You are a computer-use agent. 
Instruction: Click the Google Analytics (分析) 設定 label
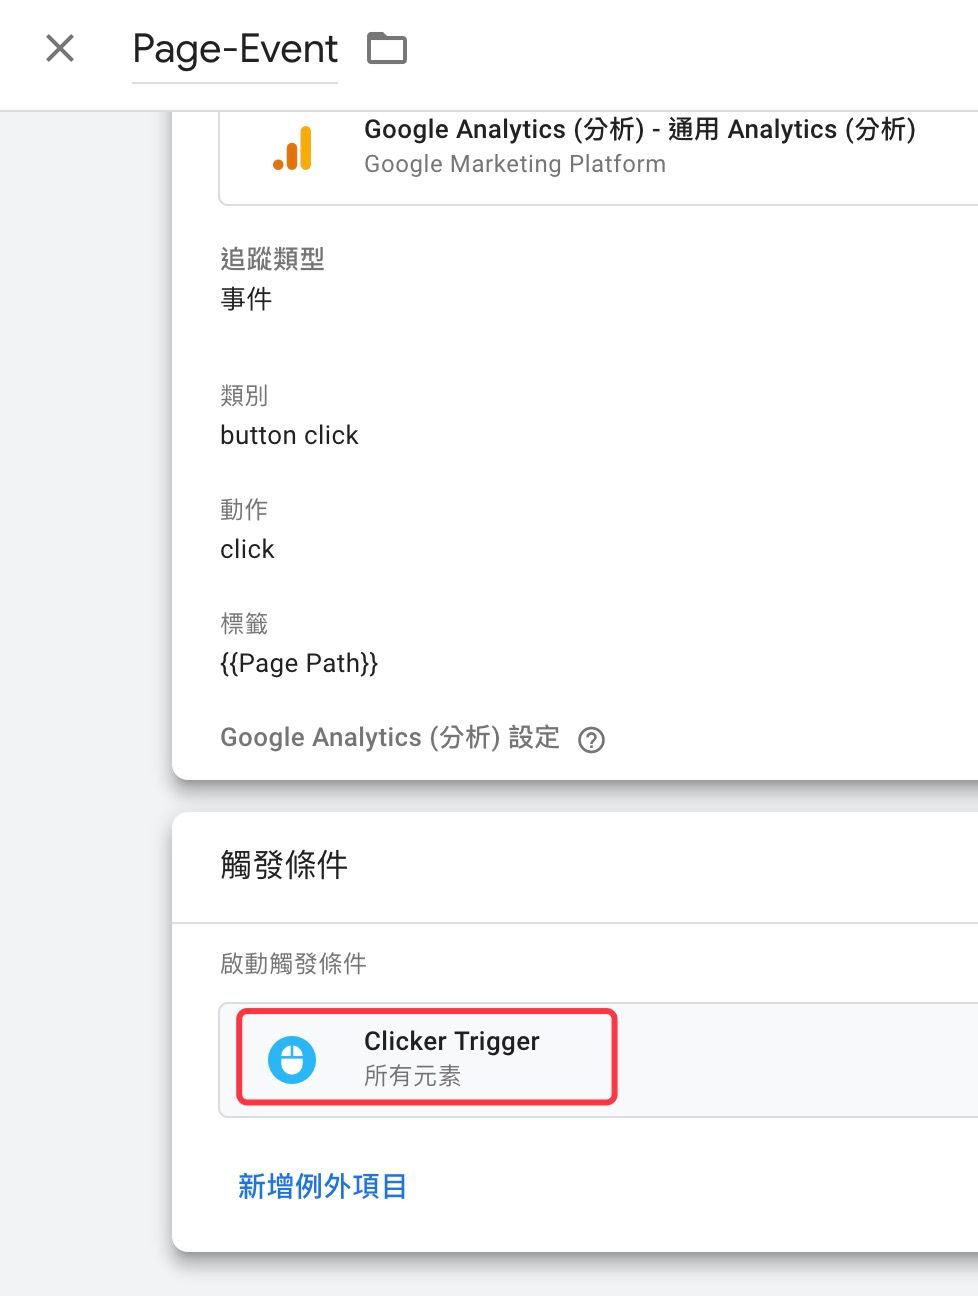(390, 737)
